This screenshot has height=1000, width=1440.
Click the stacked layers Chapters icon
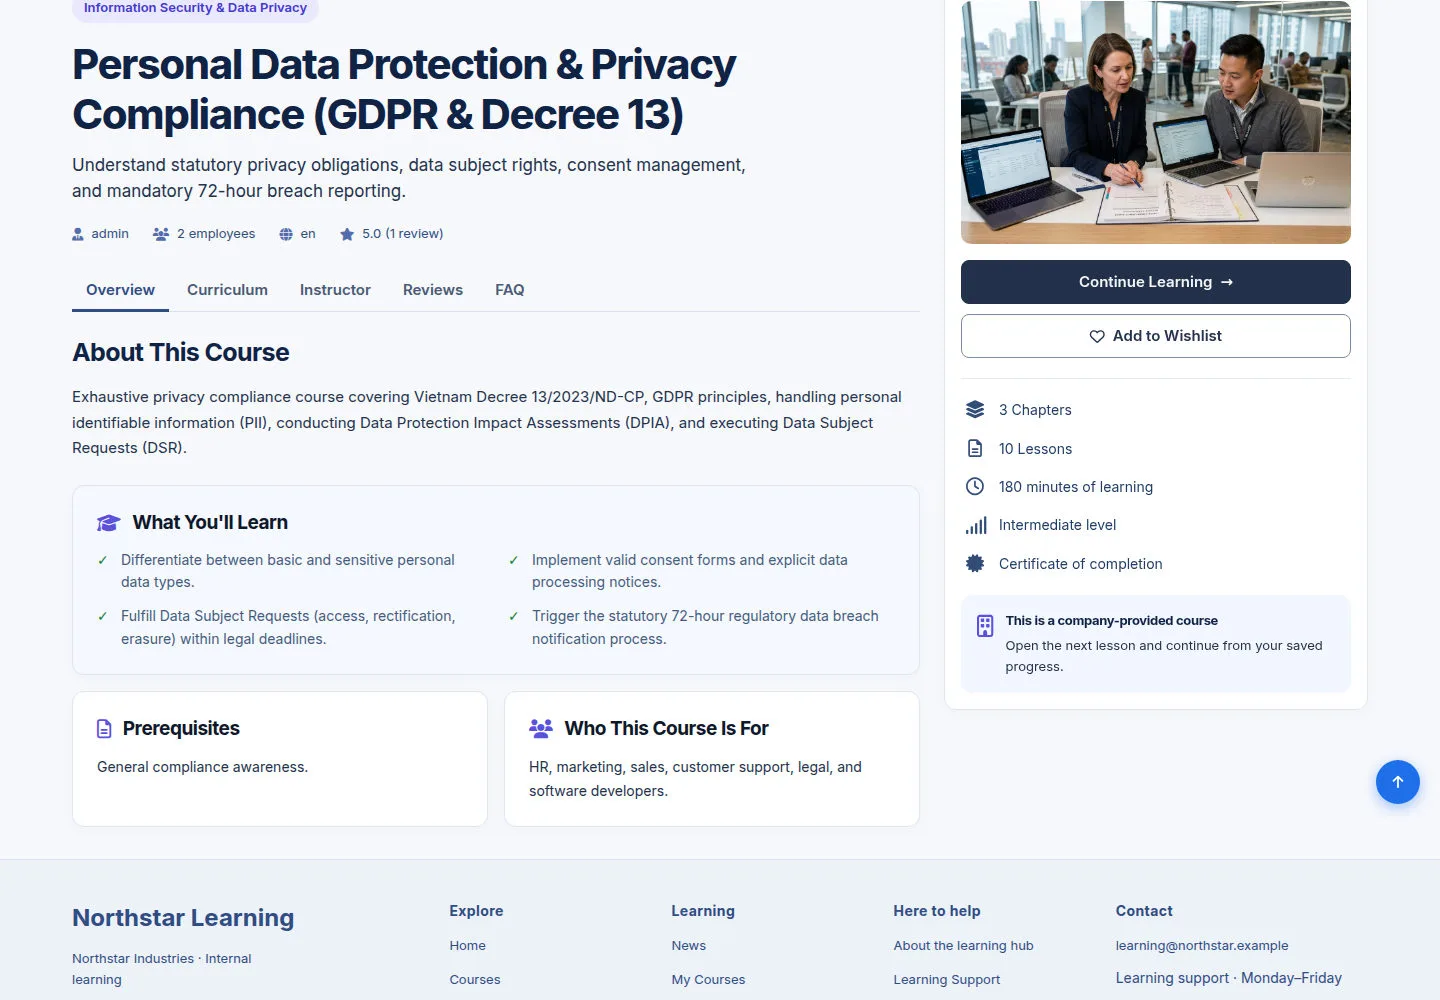(975, 410)
